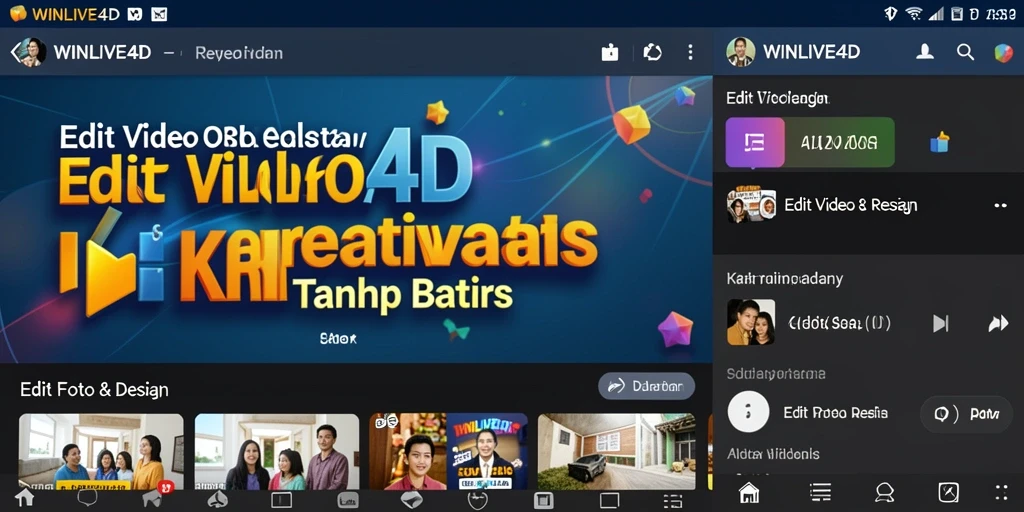1024x512 pixels.
Task: Select the Edit Rooo Resis label
Action: coord(835,413)
